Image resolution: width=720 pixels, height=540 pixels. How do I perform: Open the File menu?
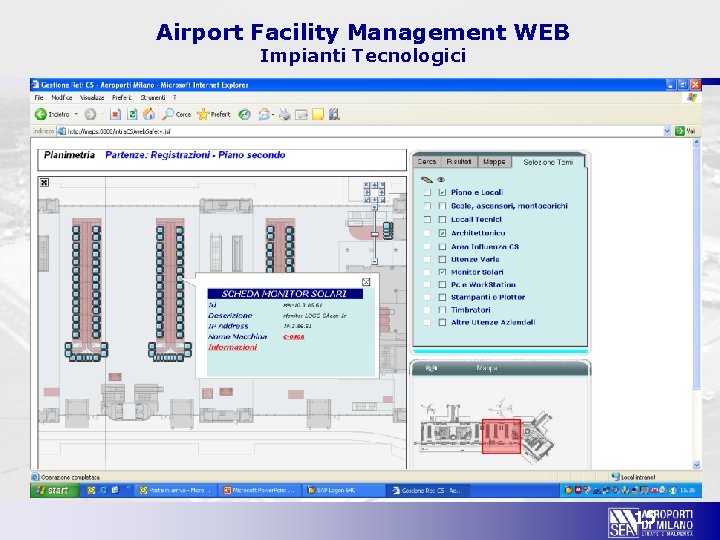click(x=39, y=98)
